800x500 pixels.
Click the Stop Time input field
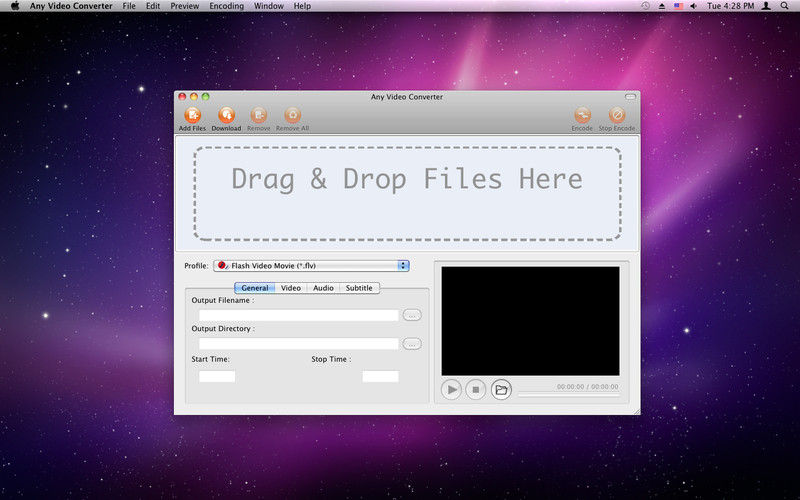[x=380, y=376]
